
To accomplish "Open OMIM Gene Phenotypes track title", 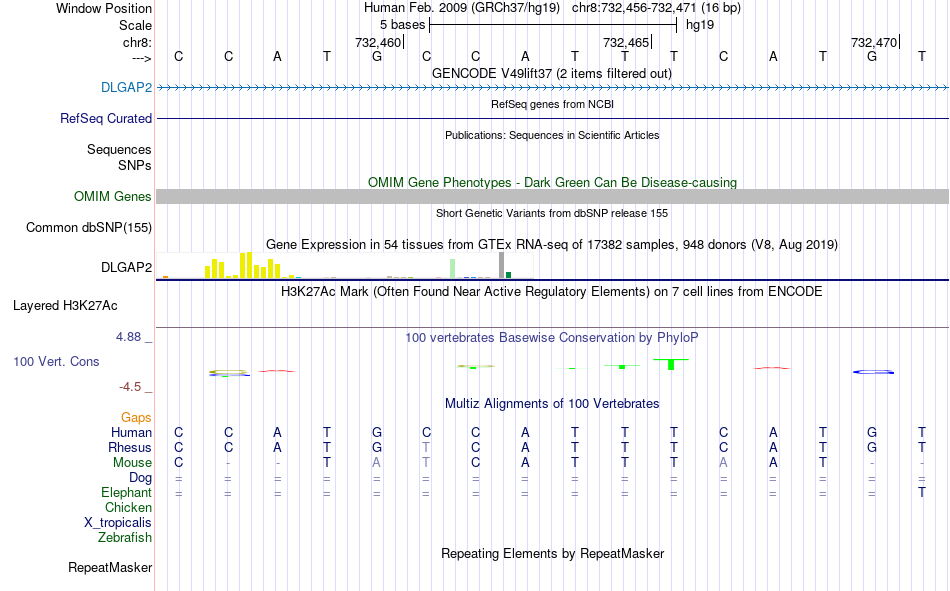I will [x=552, y=182].
